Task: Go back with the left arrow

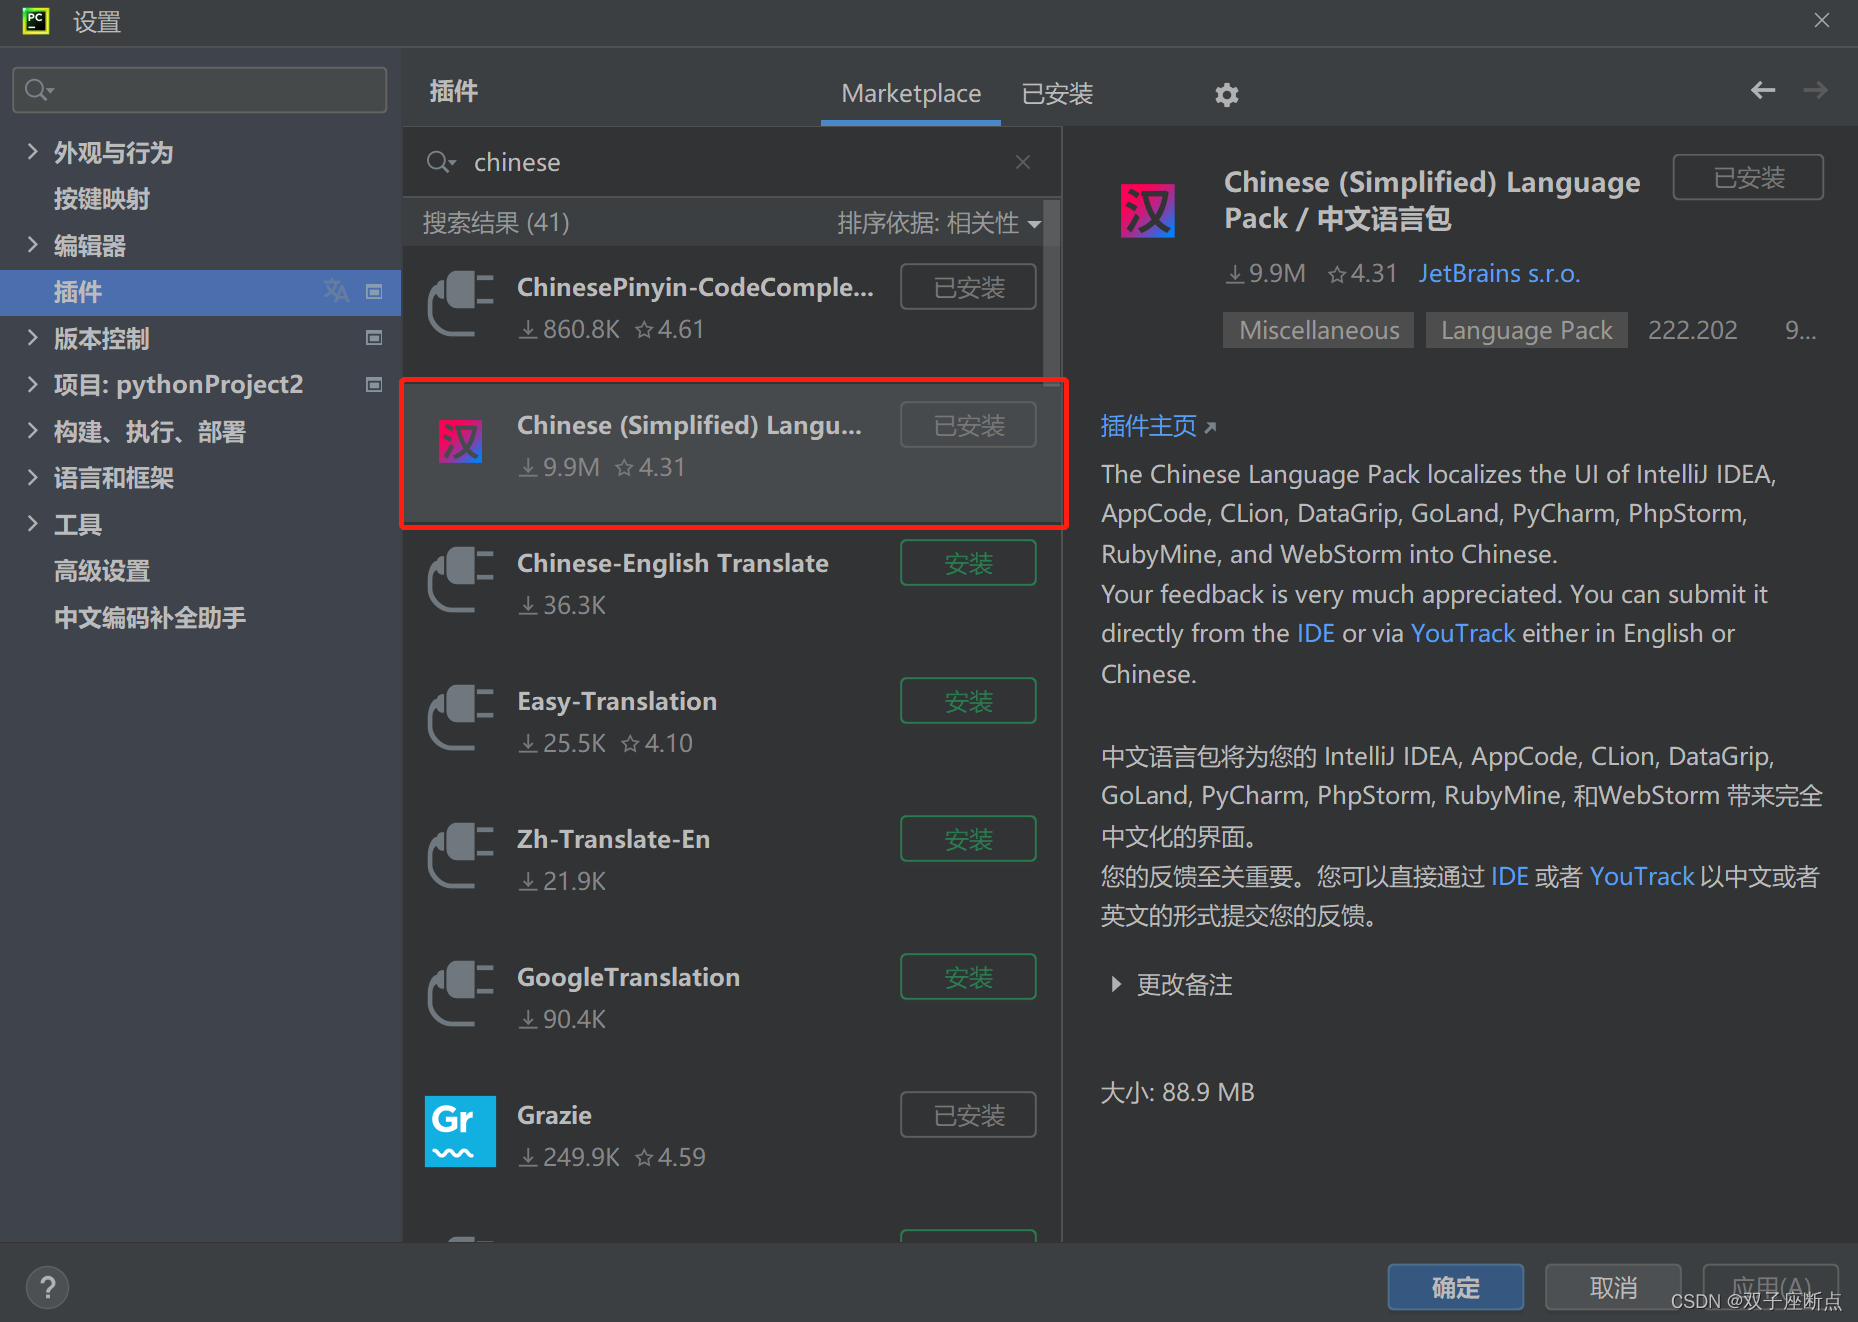Action: pos(1763,90)
